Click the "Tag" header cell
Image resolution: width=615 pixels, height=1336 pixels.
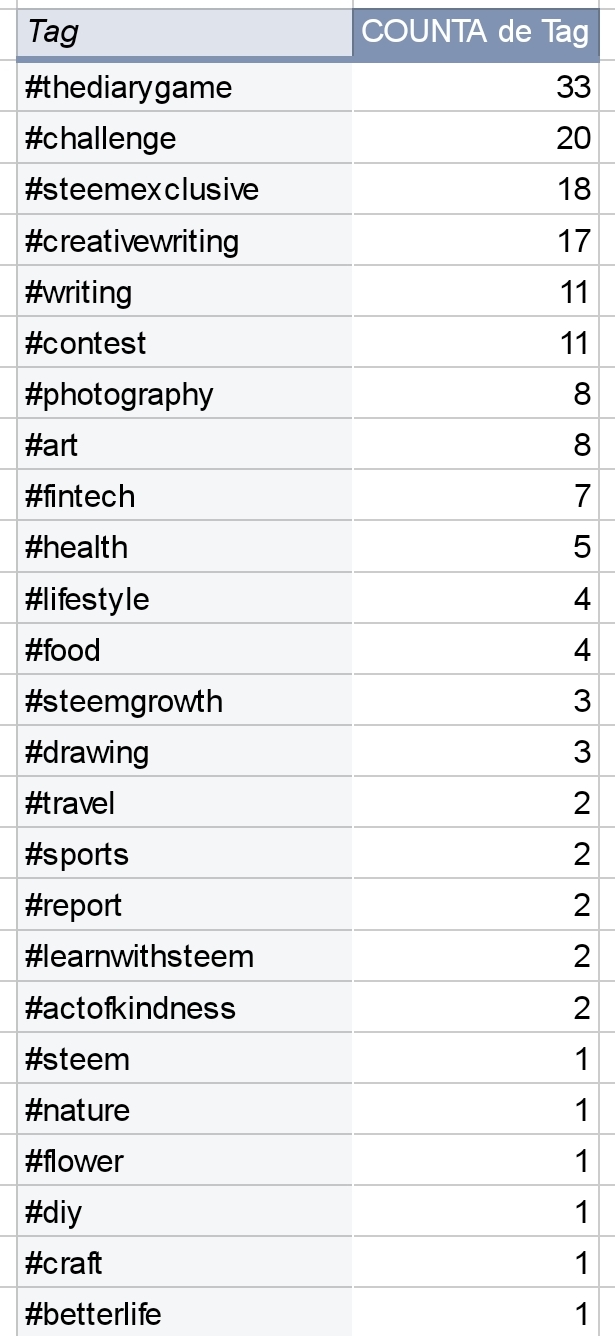[185, 33]
